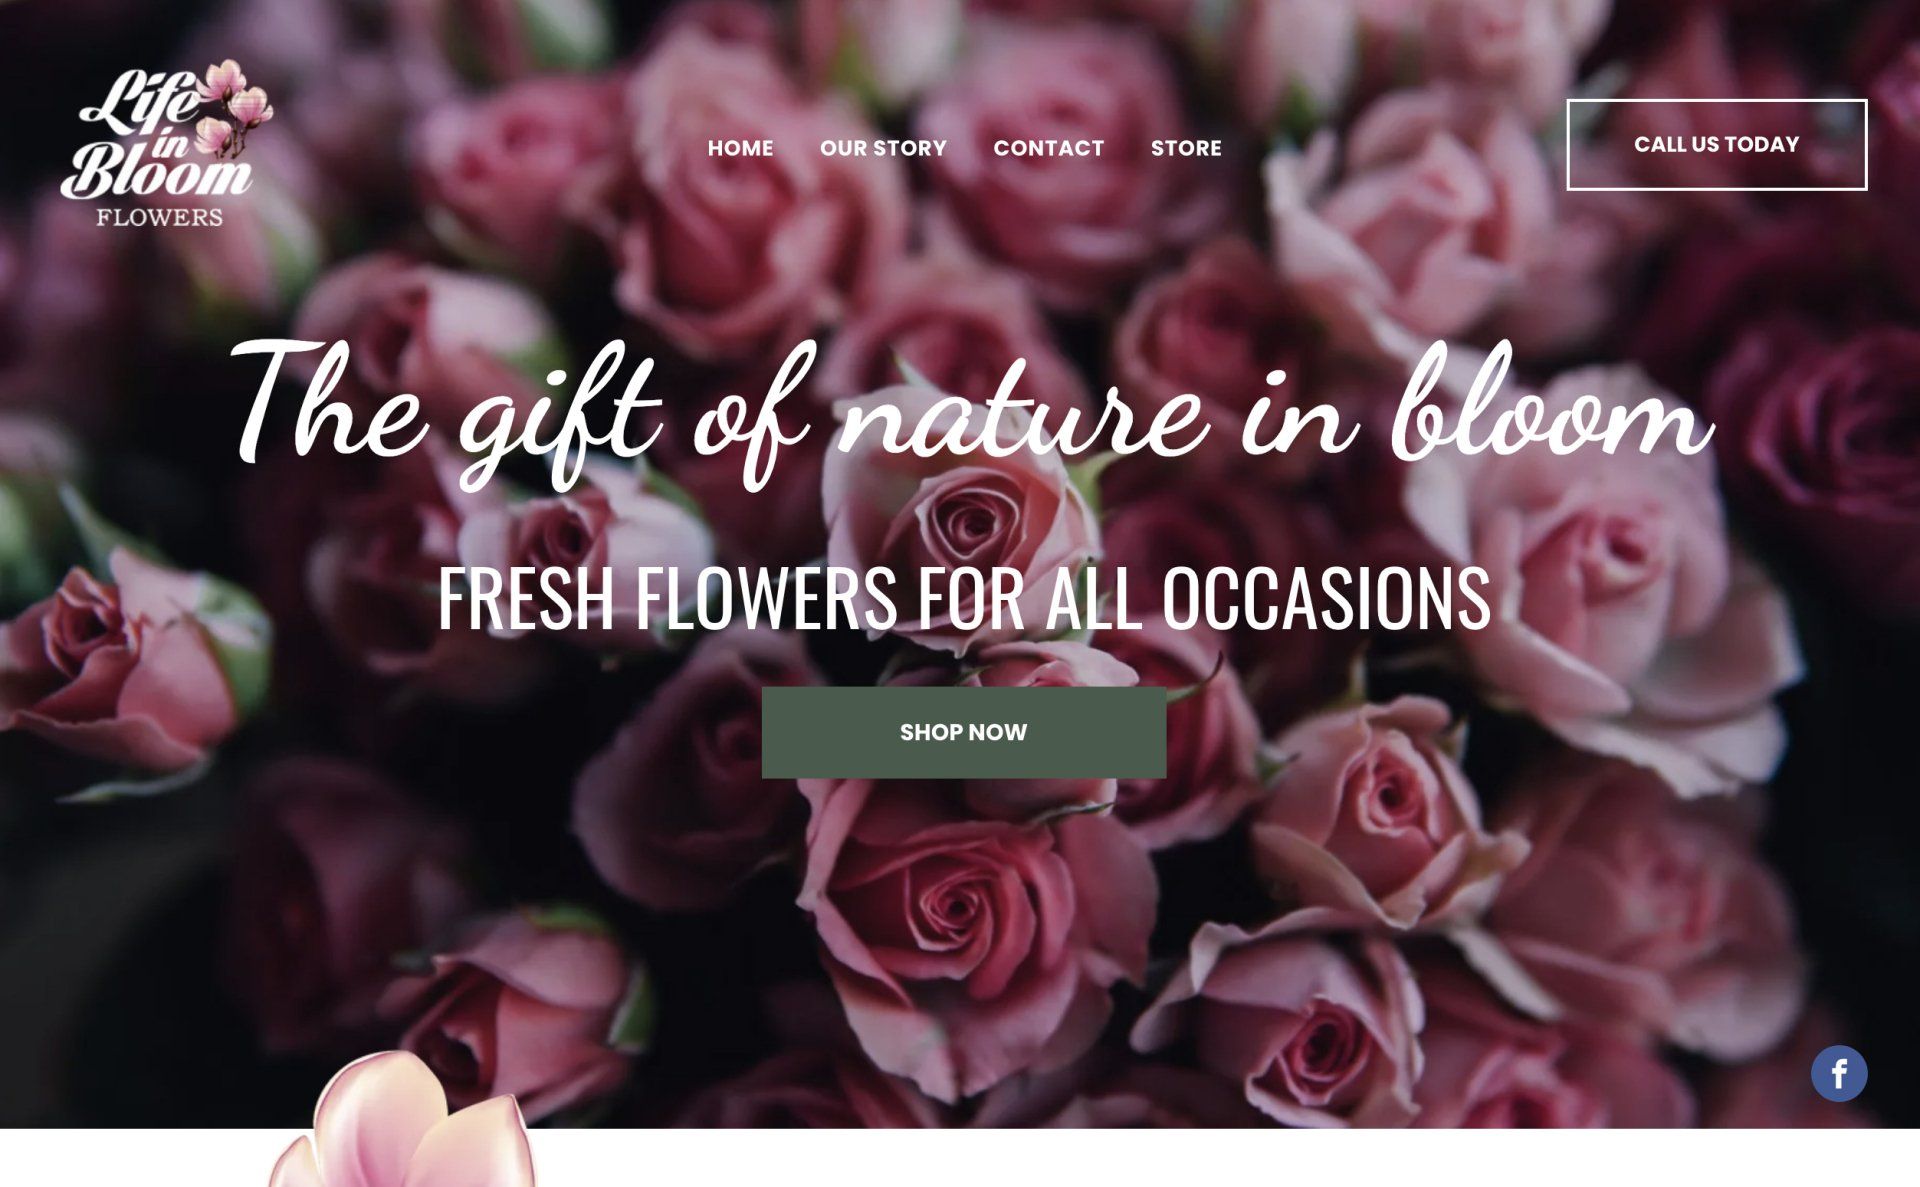Image resolution: width=1920 pixels, height=1187 pixels.
Task: Click the word FLOWERS beneath the logo script
Action: pos(159,217)
